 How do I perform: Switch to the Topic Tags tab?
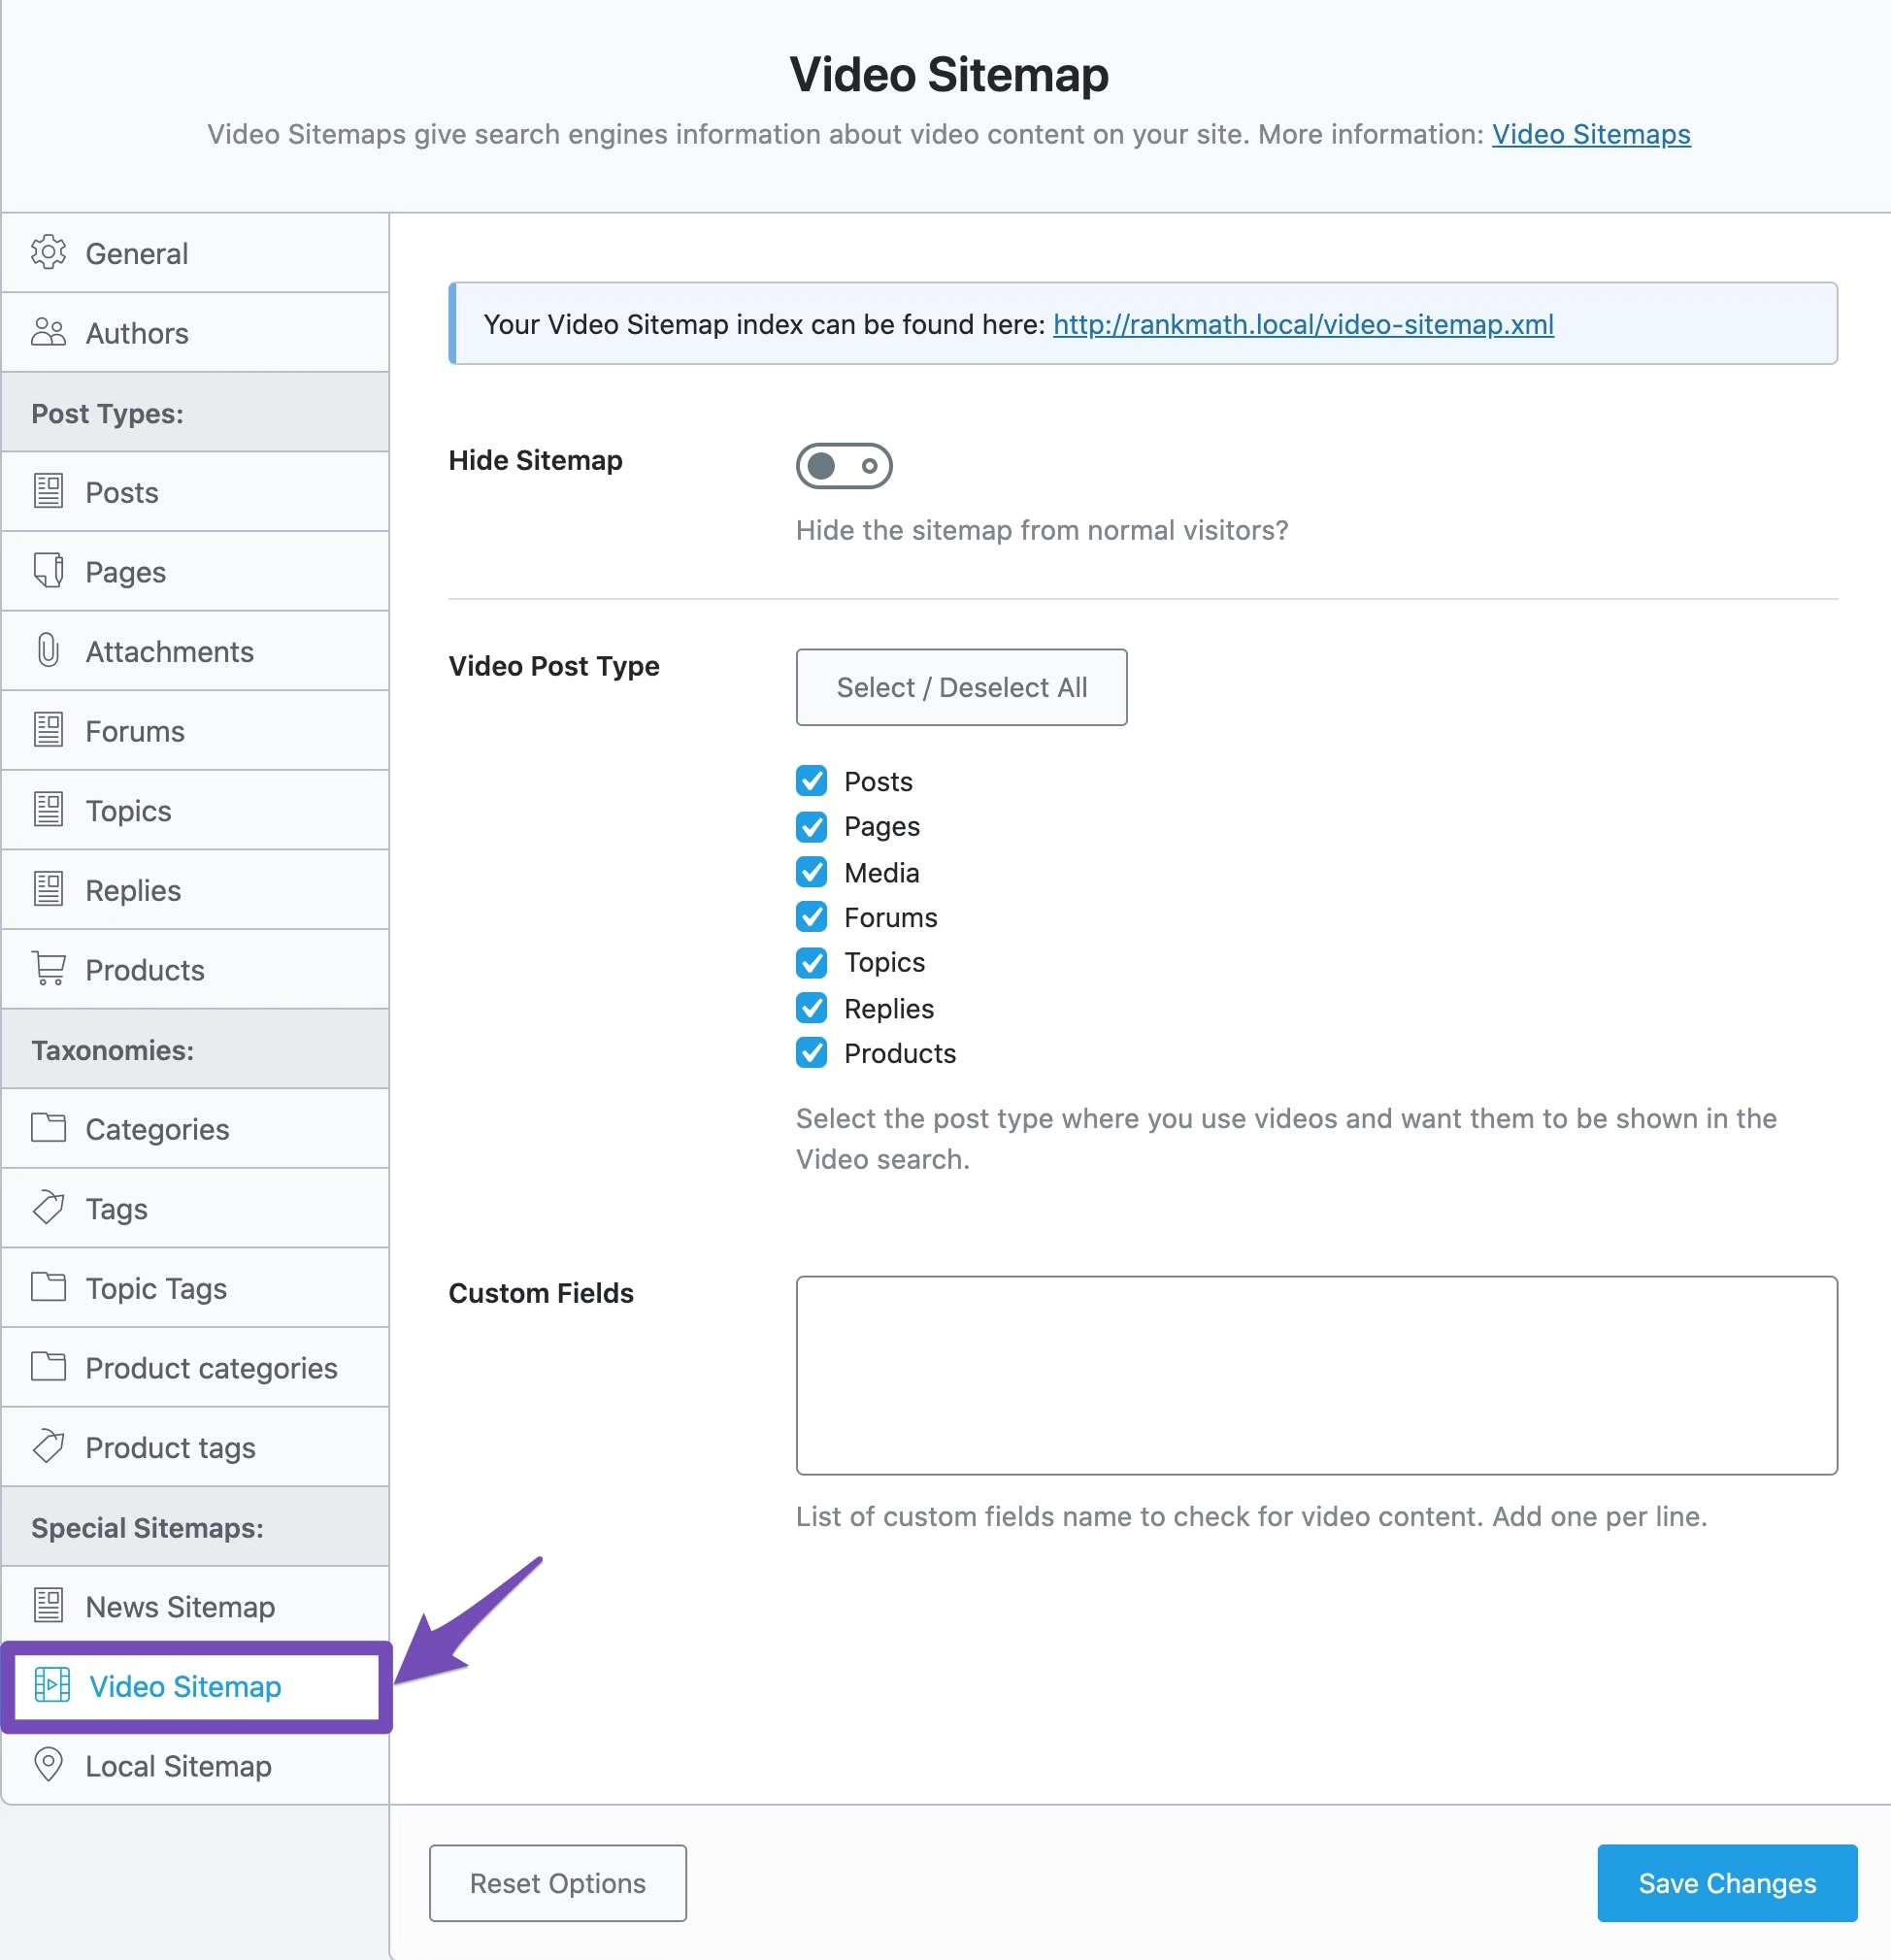(156, 1288)
